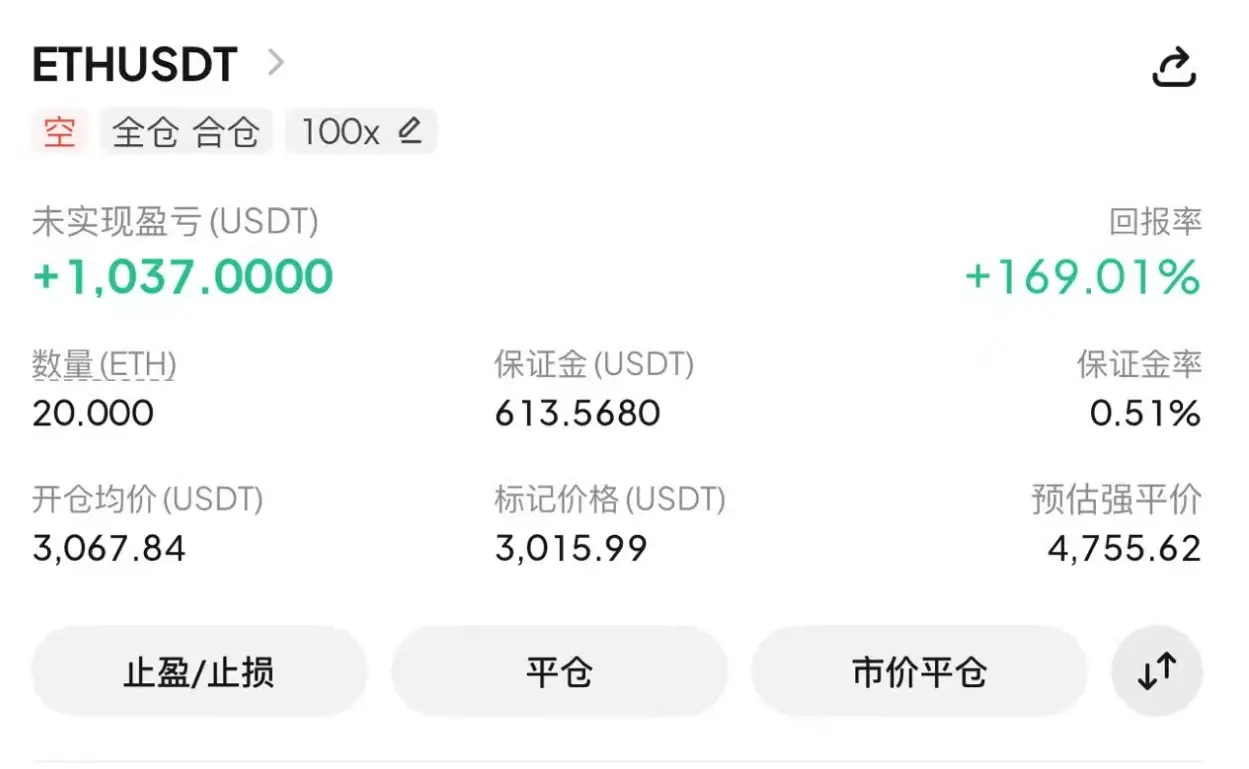This screenshot has width=1249, height=769.
Task: Click the 市价平仓 market close button
Action: pyautogui.click(x=918, y=672)
